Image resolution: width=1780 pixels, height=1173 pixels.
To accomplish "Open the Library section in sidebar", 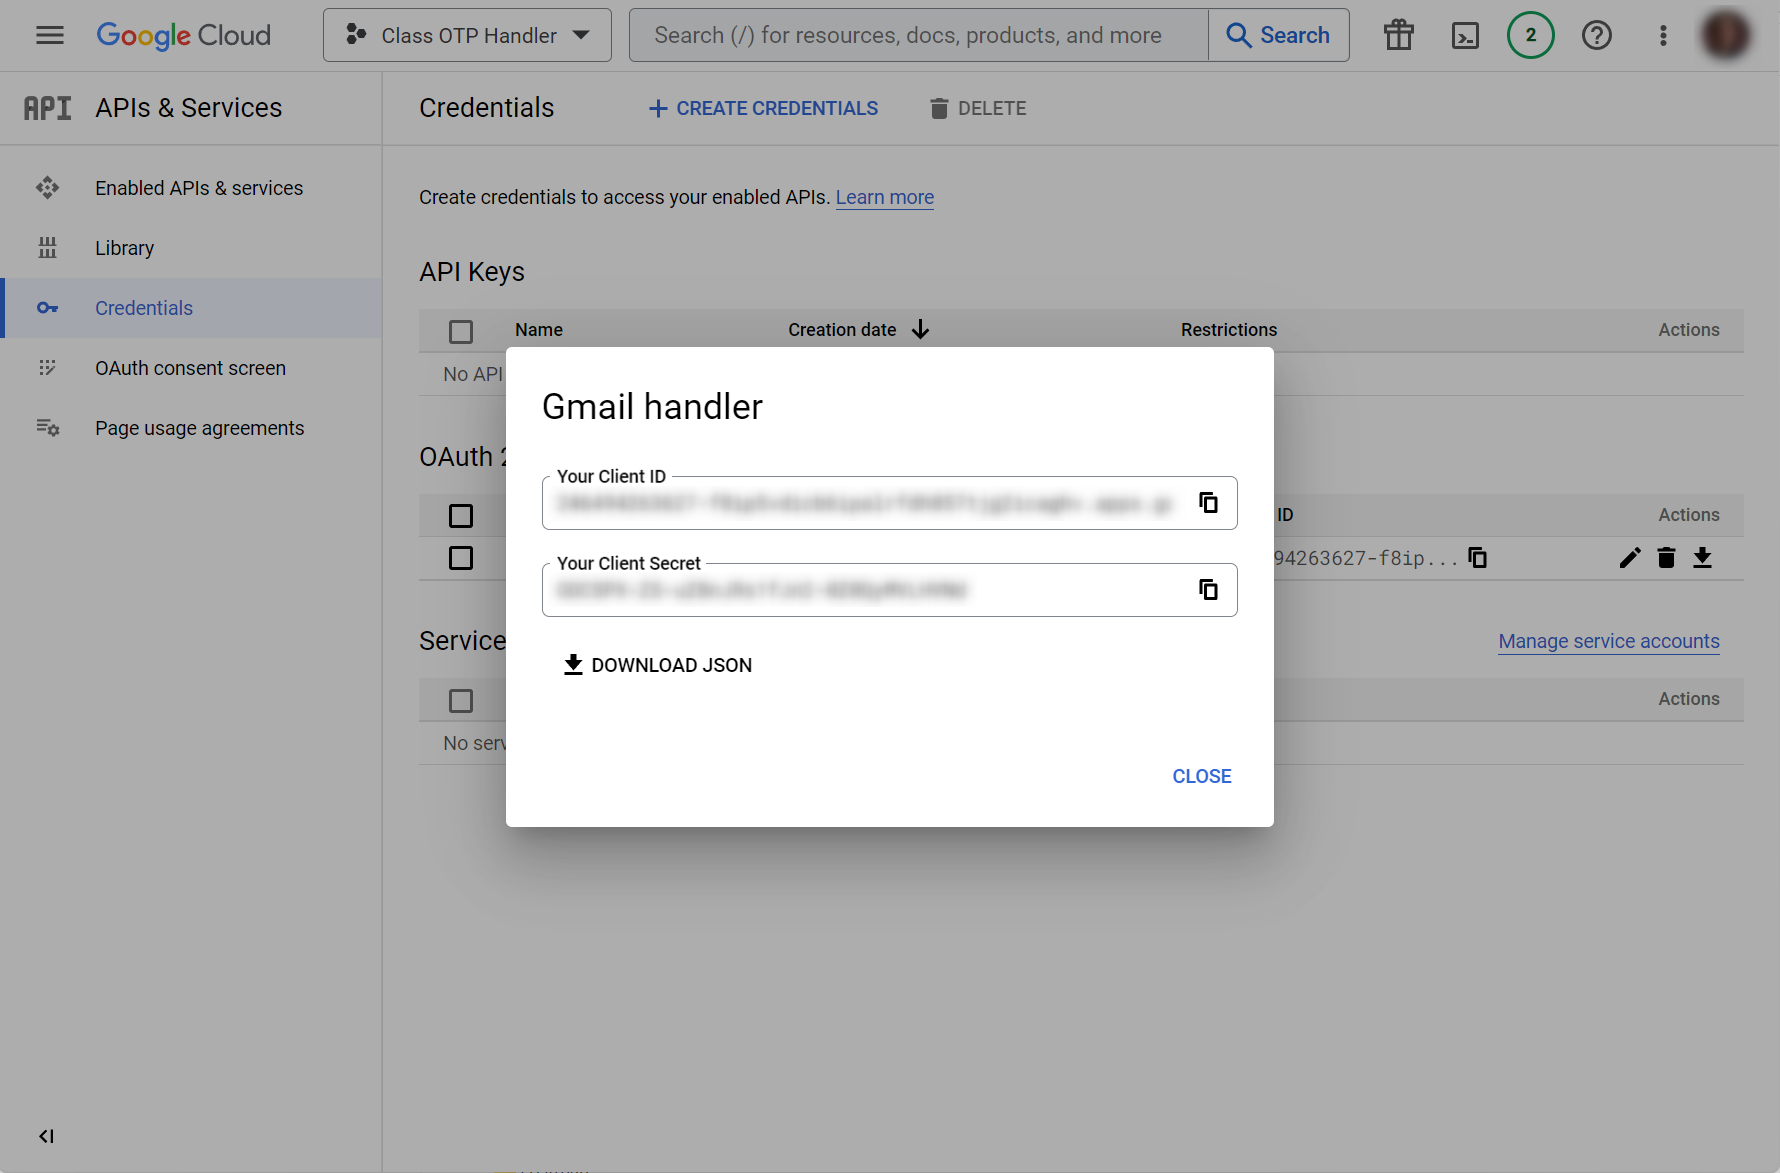I will (x=124, y=247).
